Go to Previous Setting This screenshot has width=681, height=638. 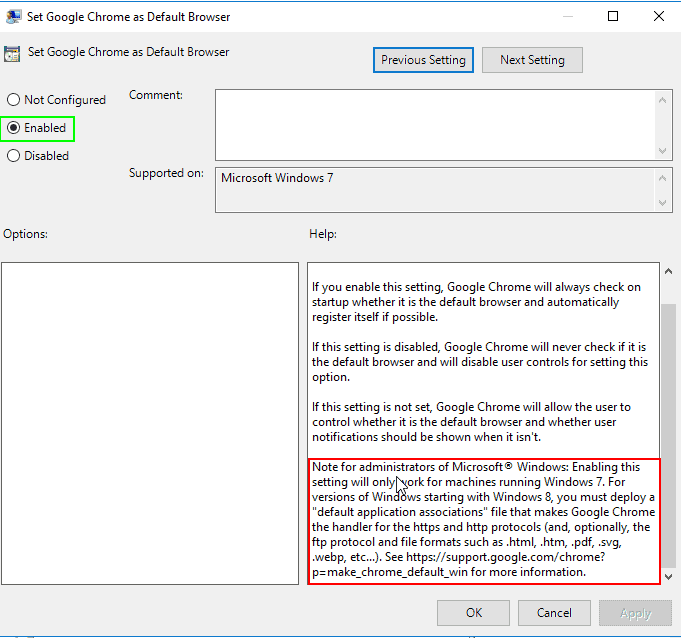click(x=423, y=60)
